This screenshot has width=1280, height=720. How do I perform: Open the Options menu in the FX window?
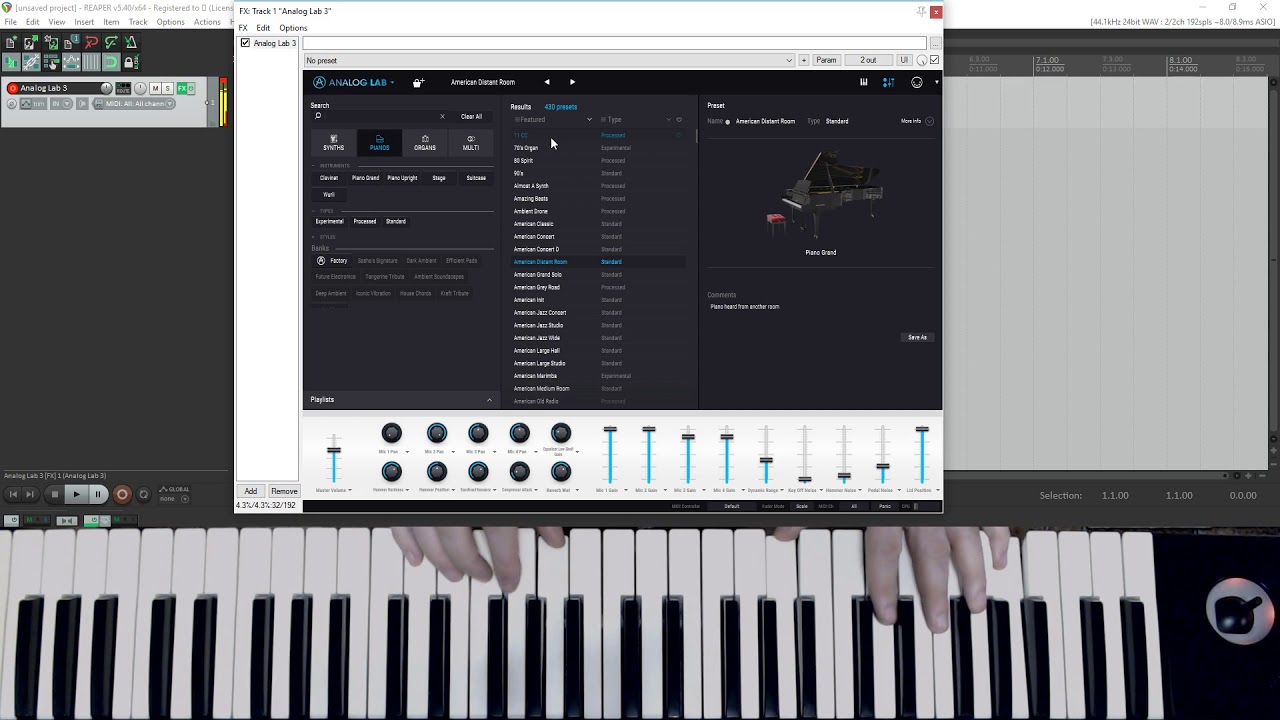click(293, 28)
